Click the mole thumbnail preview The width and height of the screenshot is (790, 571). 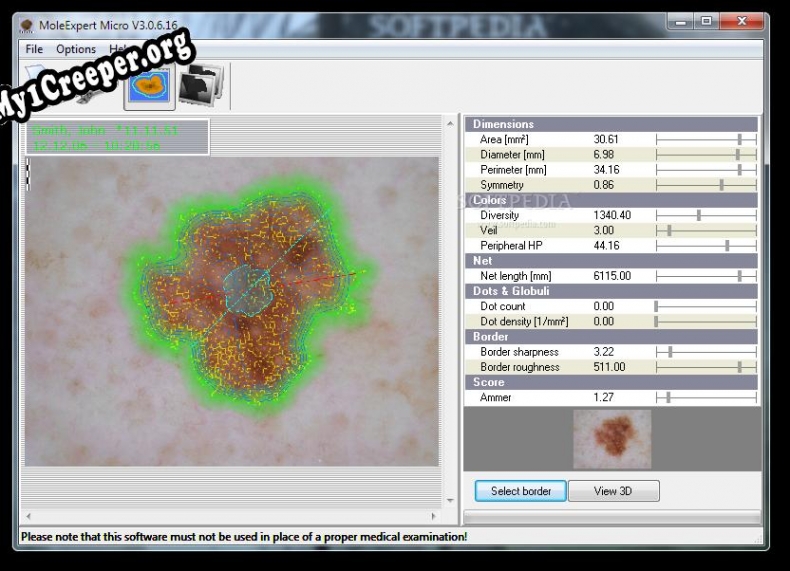pos(612,439)
